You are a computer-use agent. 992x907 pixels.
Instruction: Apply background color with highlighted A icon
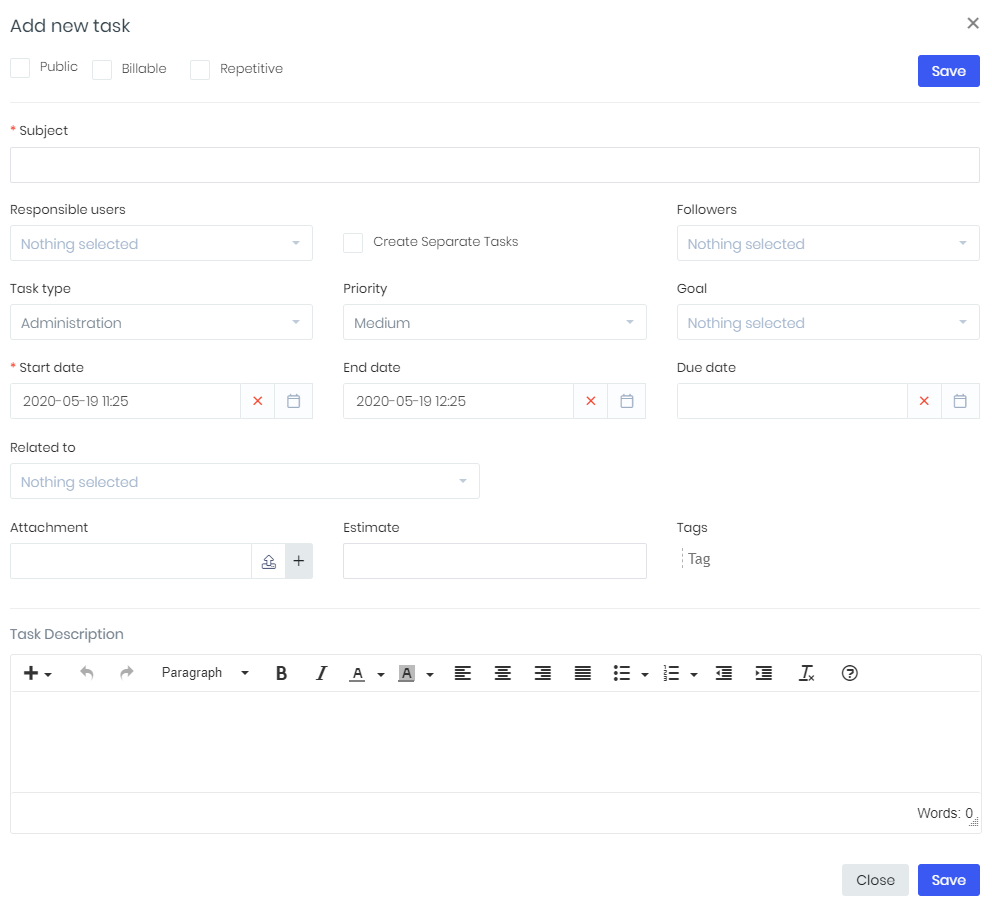pyautogui.click(x=406, y=673)
